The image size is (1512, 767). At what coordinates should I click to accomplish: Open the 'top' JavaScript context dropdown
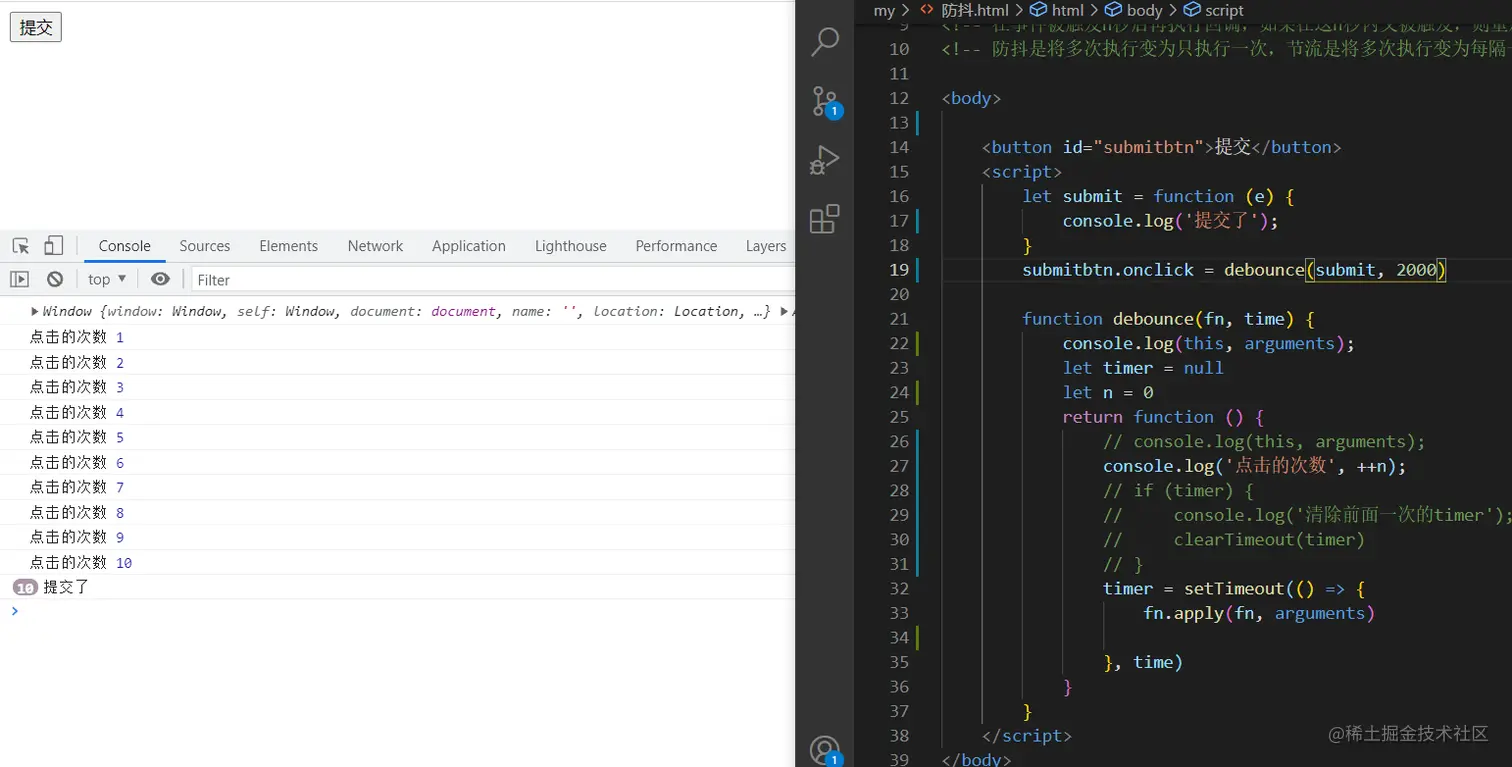click(x=107, y=280)
